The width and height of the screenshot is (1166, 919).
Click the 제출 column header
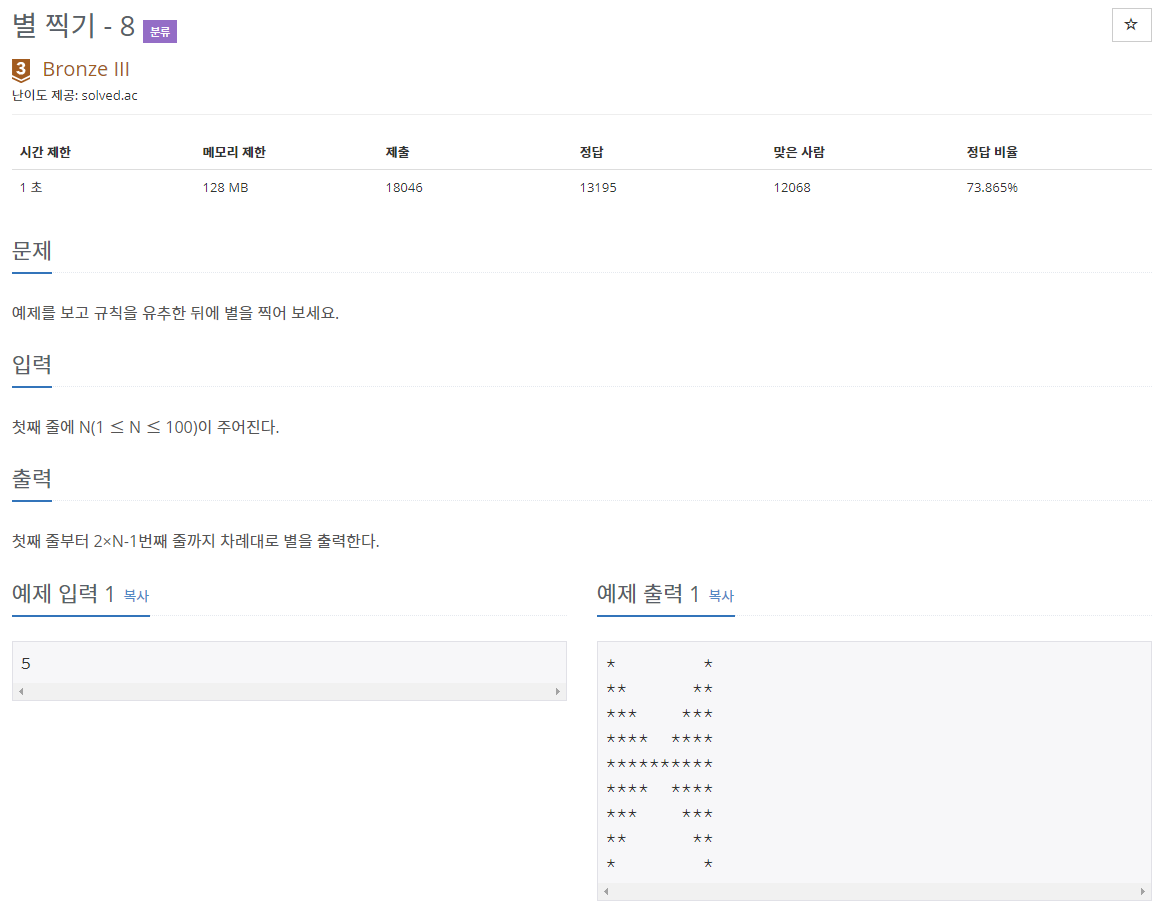coord(397,152)
